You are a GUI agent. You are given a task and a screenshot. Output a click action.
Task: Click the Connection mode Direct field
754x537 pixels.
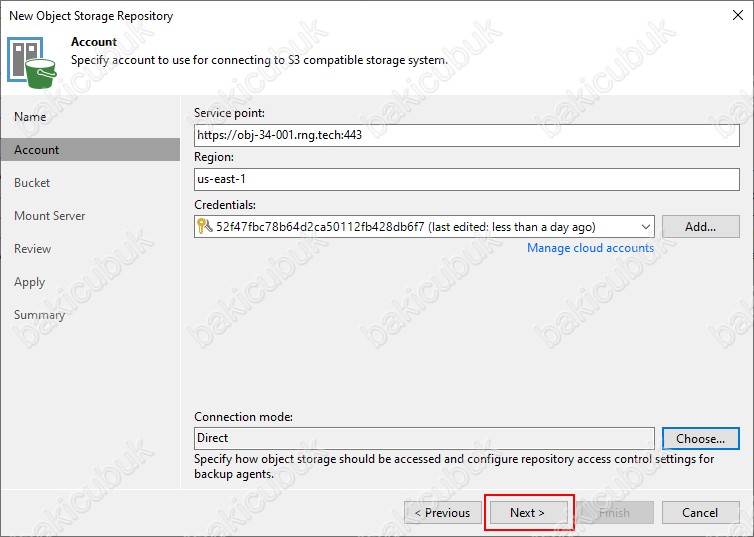pyautogui.click(x=424, y=438)
